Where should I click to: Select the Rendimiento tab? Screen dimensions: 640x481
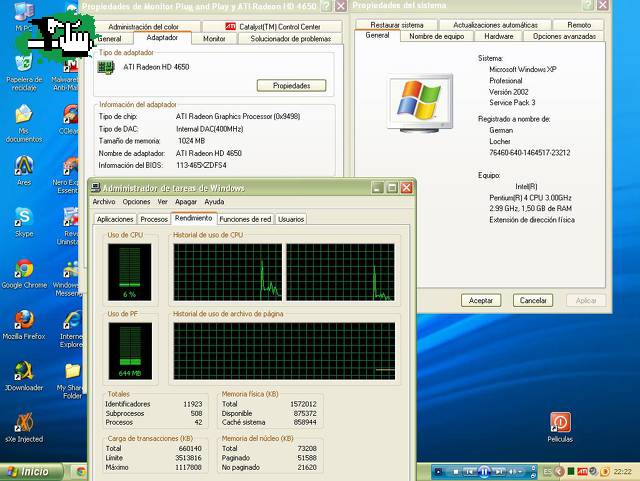click(x=193, y=218)
